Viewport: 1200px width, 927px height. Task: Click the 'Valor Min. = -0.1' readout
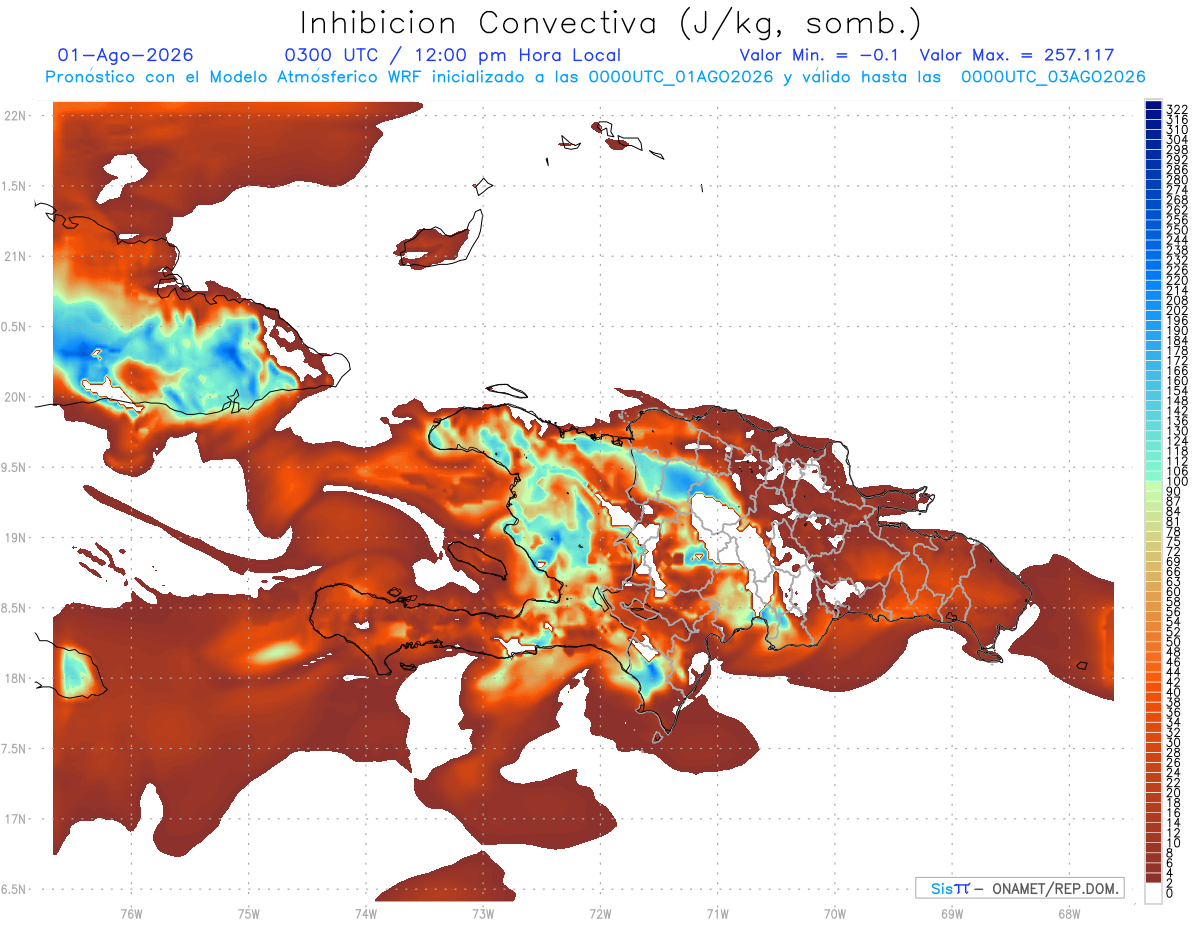click(819, 55)
